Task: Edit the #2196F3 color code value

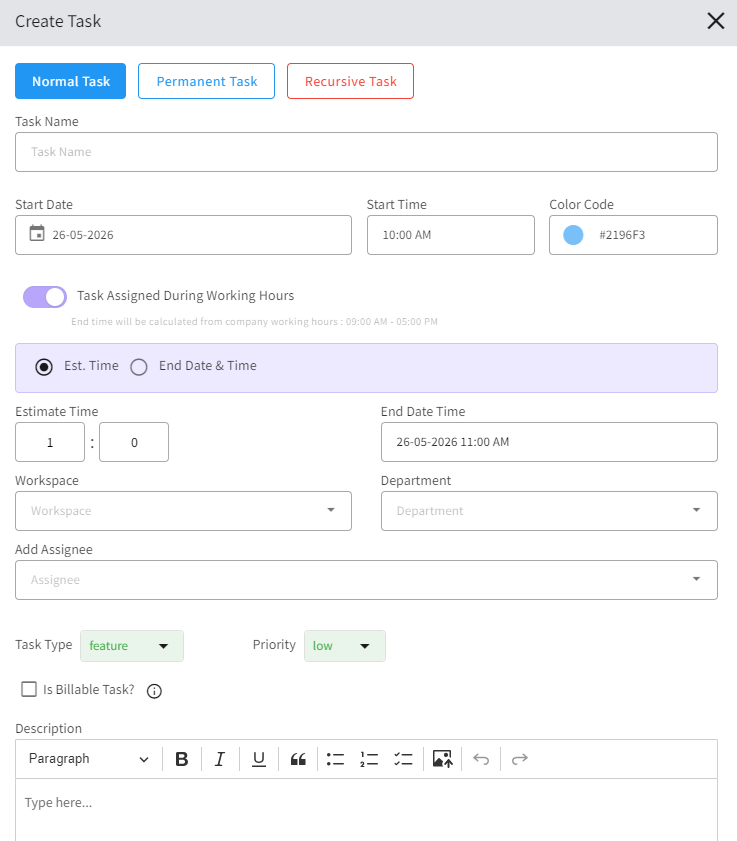Action: click(x=622, y=235)
